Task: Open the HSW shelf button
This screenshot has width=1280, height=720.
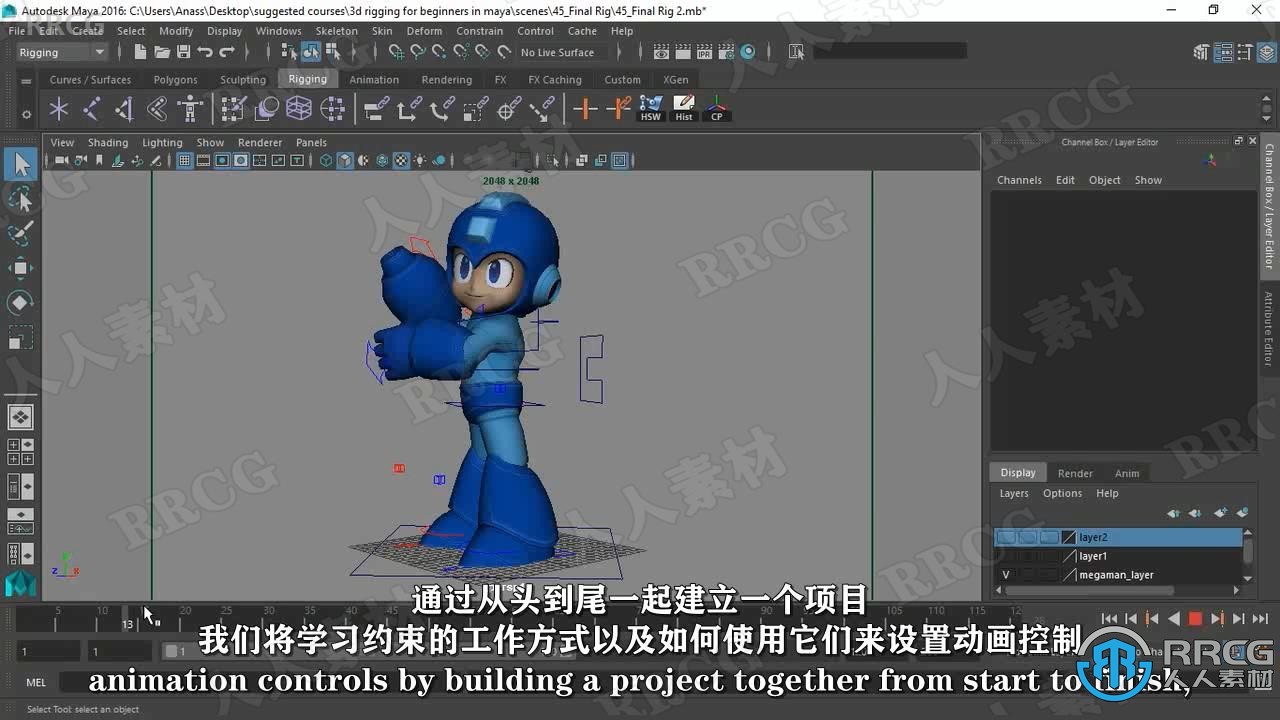Action: [x=651, y=108]
